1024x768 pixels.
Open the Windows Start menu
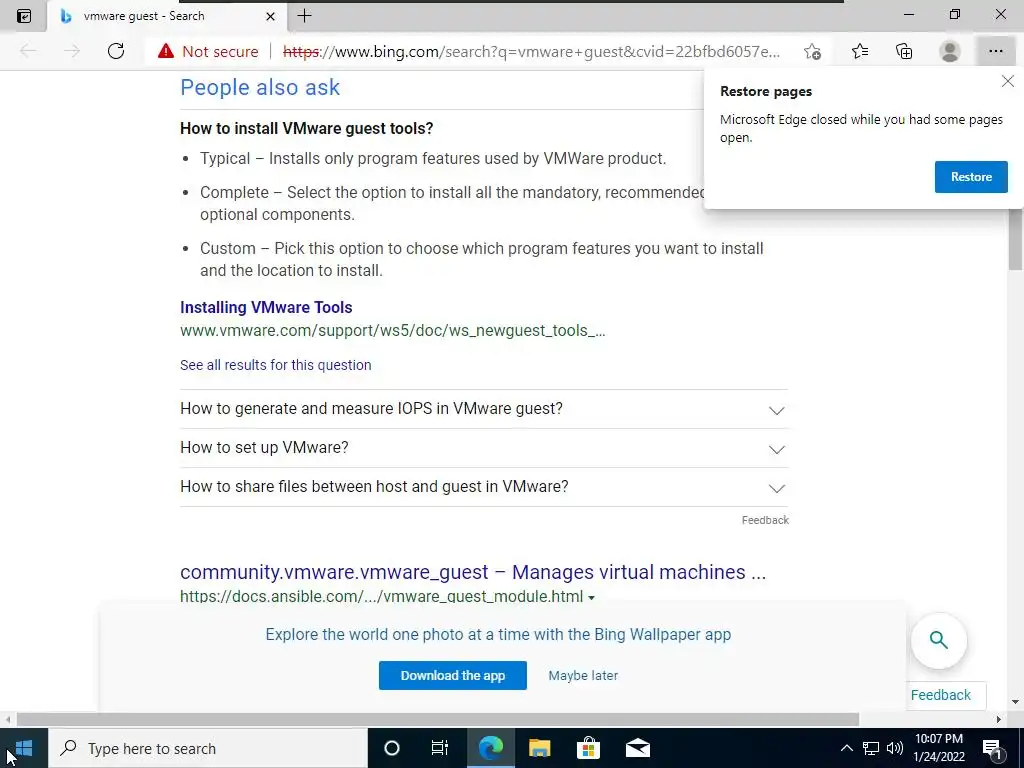24,748
